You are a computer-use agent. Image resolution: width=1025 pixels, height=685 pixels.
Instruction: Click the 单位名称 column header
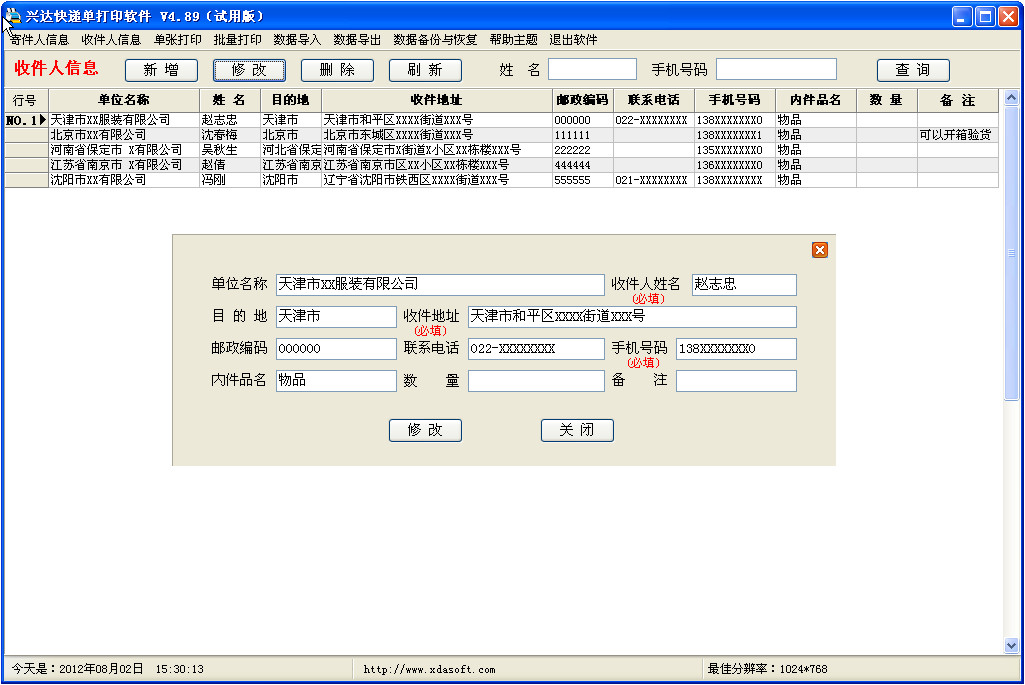(x=124, y=101)
